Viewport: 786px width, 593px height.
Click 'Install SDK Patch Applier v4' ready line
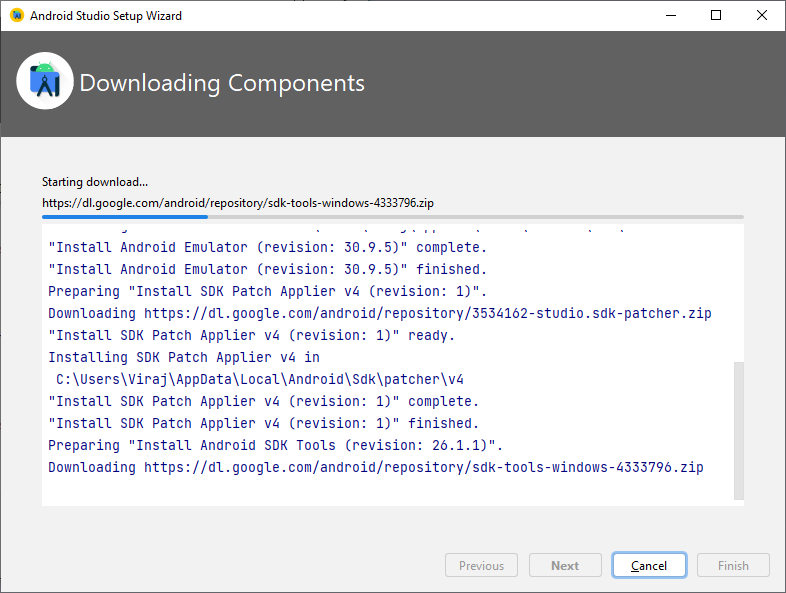click(x=251, y=335)
